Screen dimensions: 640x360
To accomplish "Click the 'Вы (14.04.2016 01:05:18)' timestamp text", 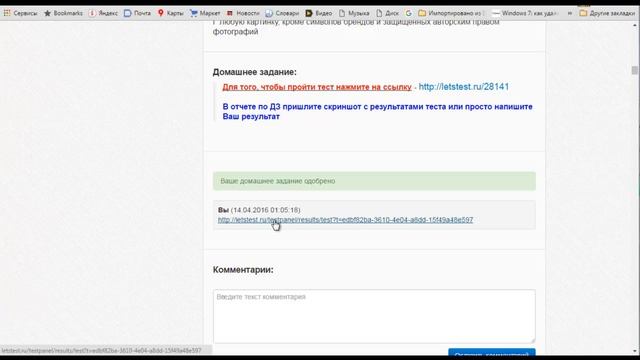I will 259,210.
